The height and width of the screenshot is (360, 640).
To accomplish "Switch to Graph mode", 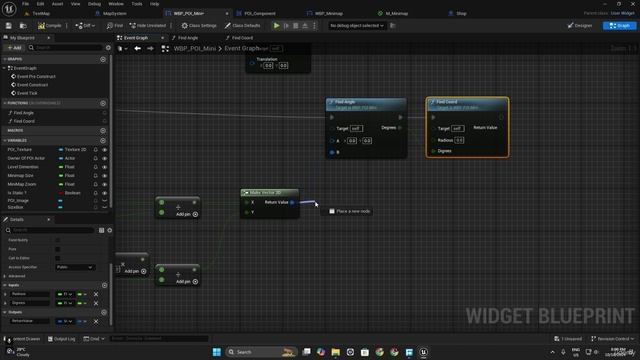I will pyautogui.click(x=619, y=26).
